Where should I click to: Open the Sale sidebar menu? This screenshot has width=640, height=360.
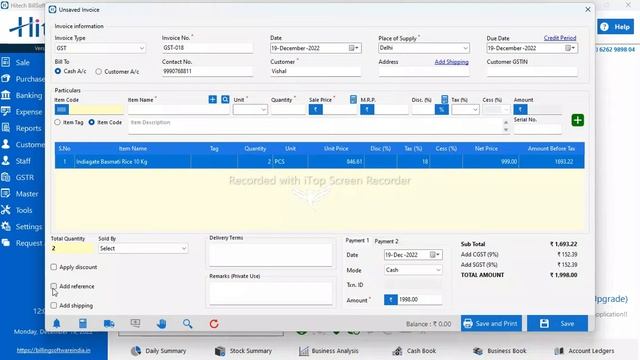tap(22, 62)
